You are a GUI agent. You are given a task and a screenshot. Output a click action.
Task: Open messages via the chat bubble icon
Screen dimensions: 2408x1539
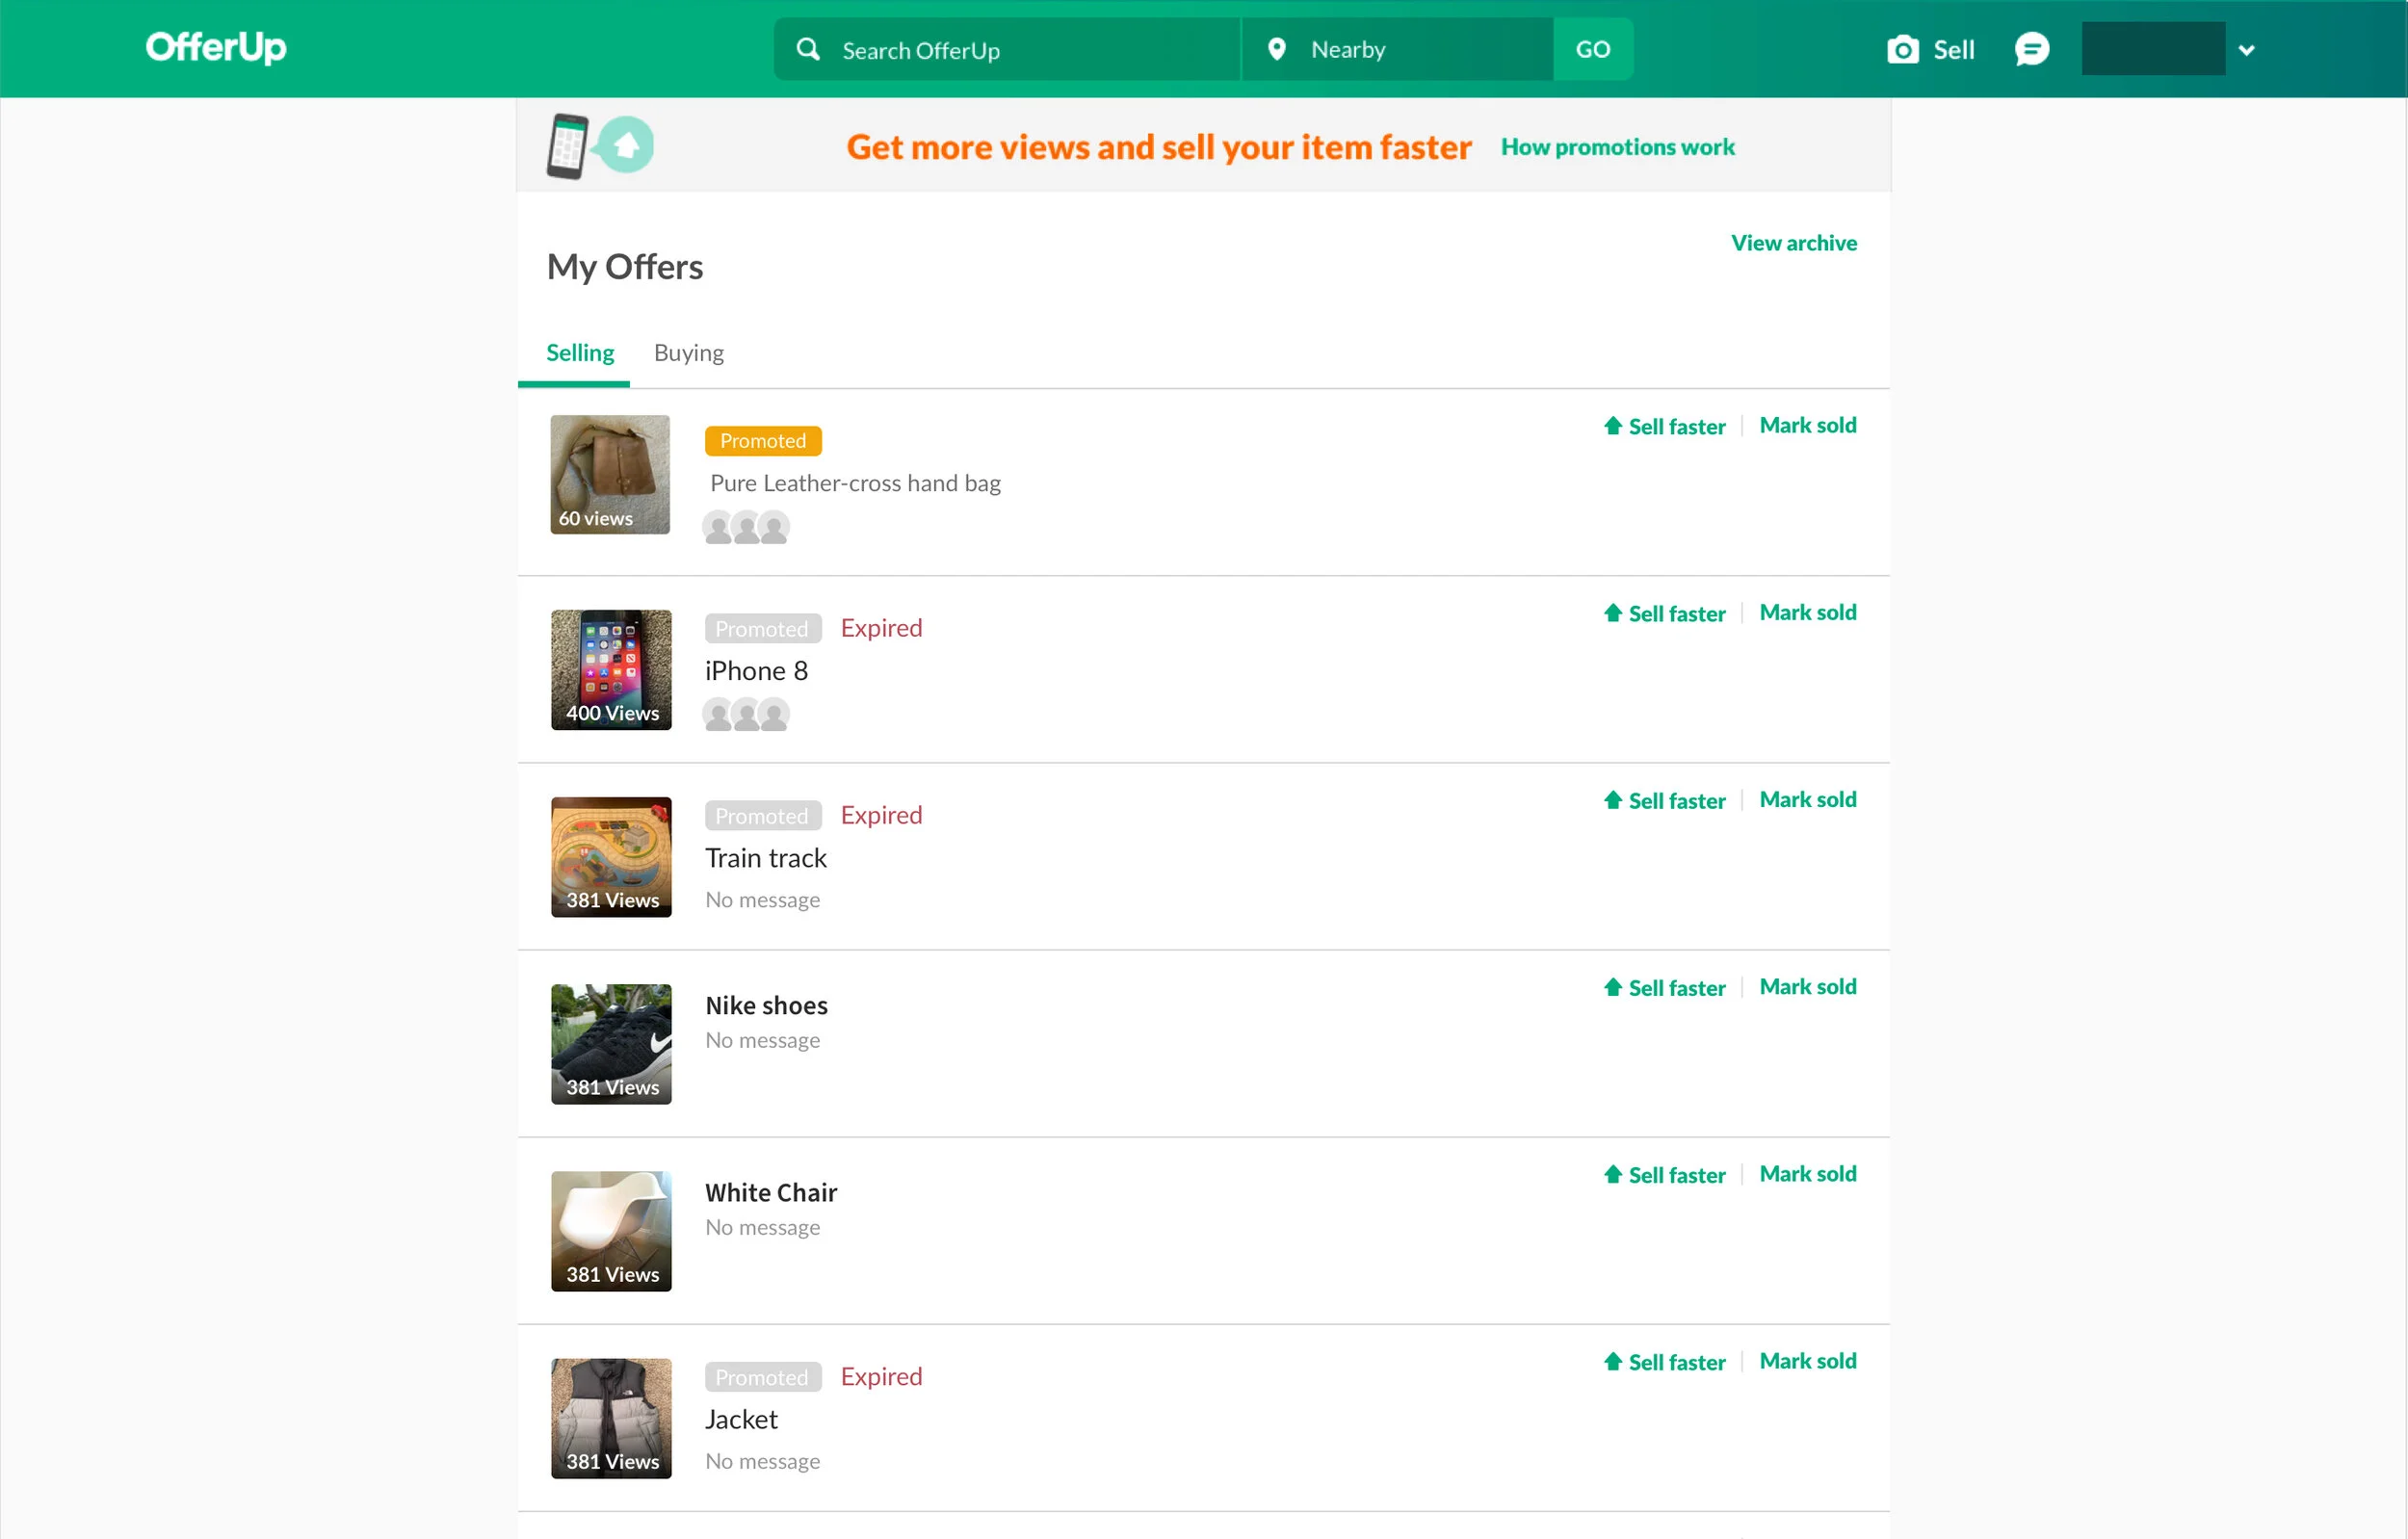(x=2031, y=48)
